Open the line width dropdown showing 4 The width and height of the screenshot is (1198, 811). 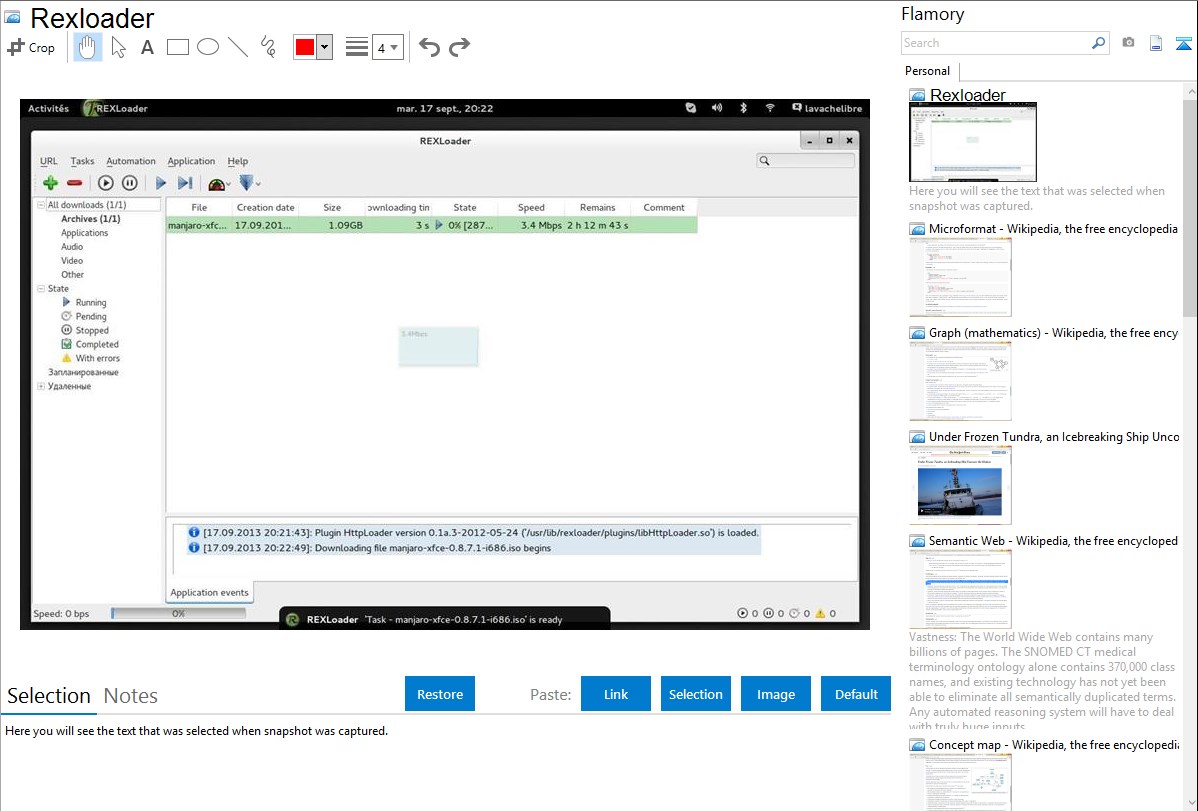(387, 47)
